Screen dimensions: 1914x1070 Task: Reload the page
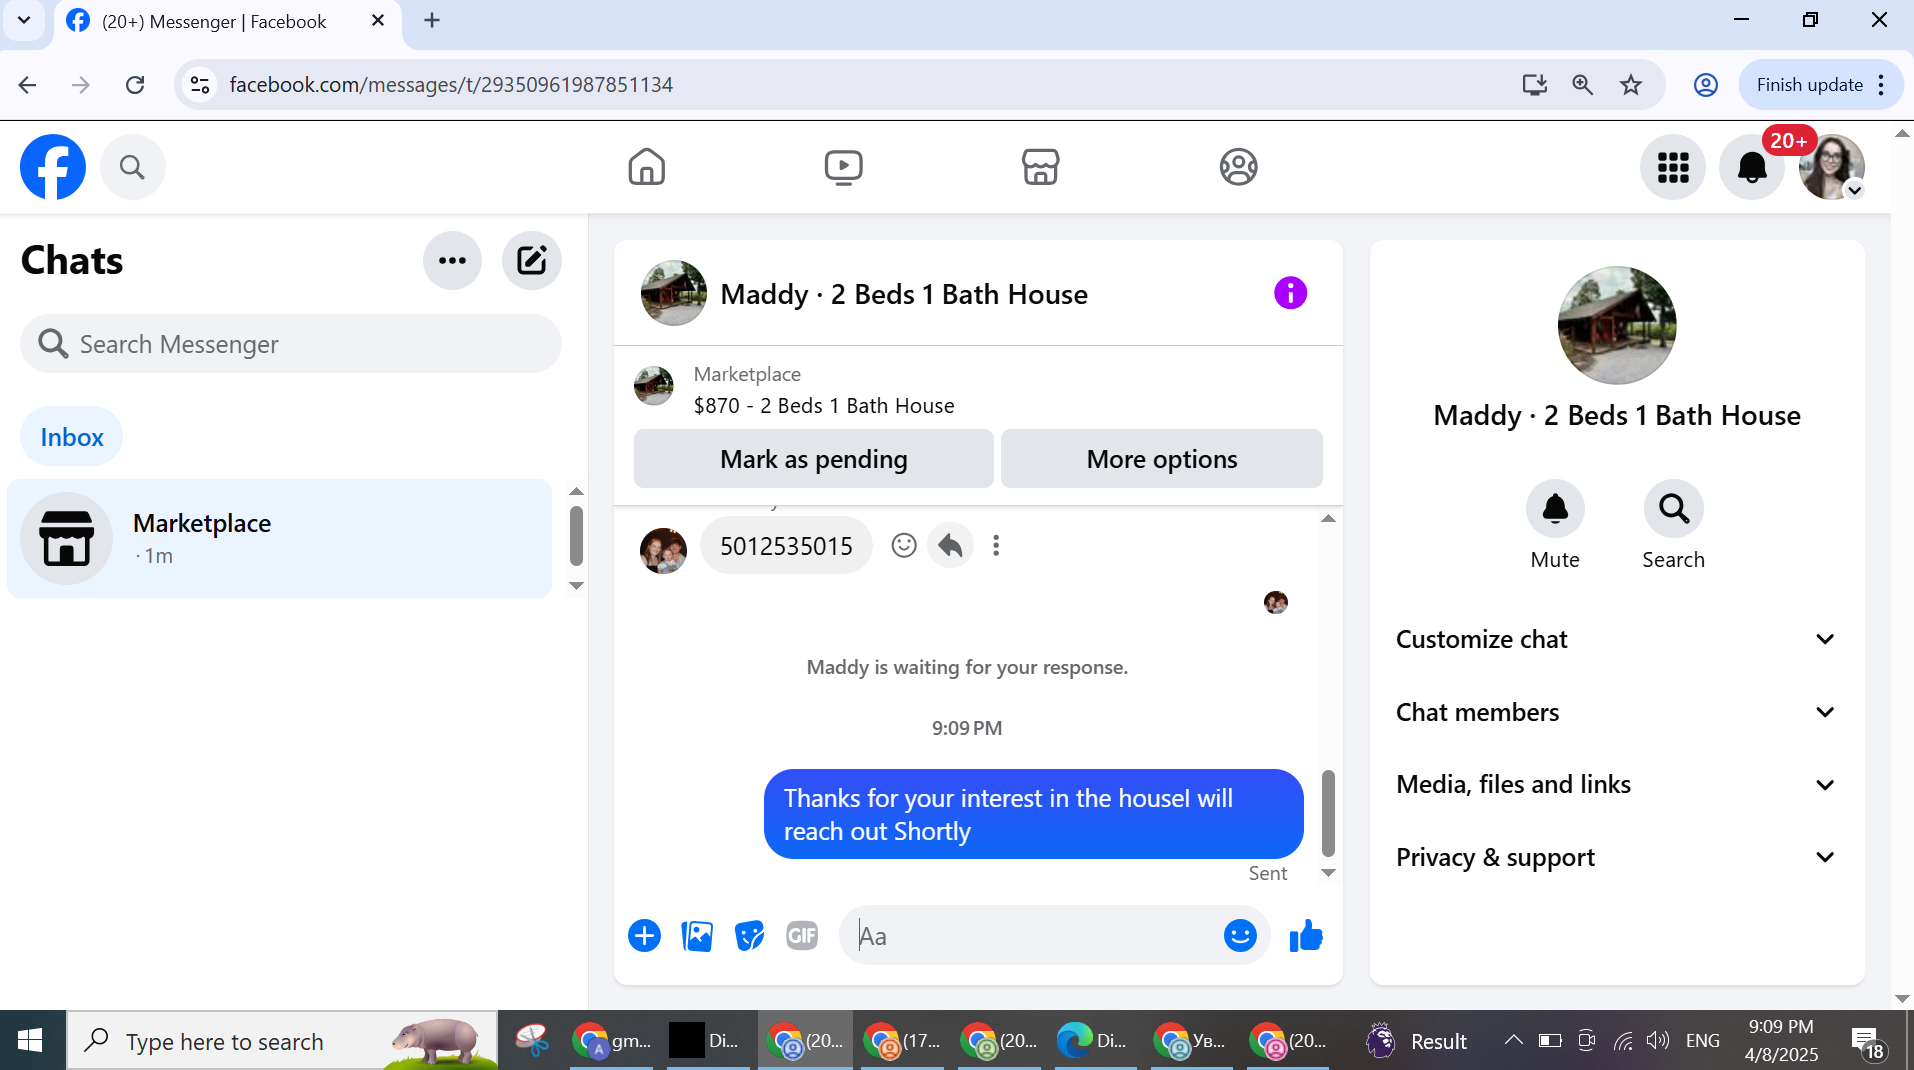click(x=135, y=85)
